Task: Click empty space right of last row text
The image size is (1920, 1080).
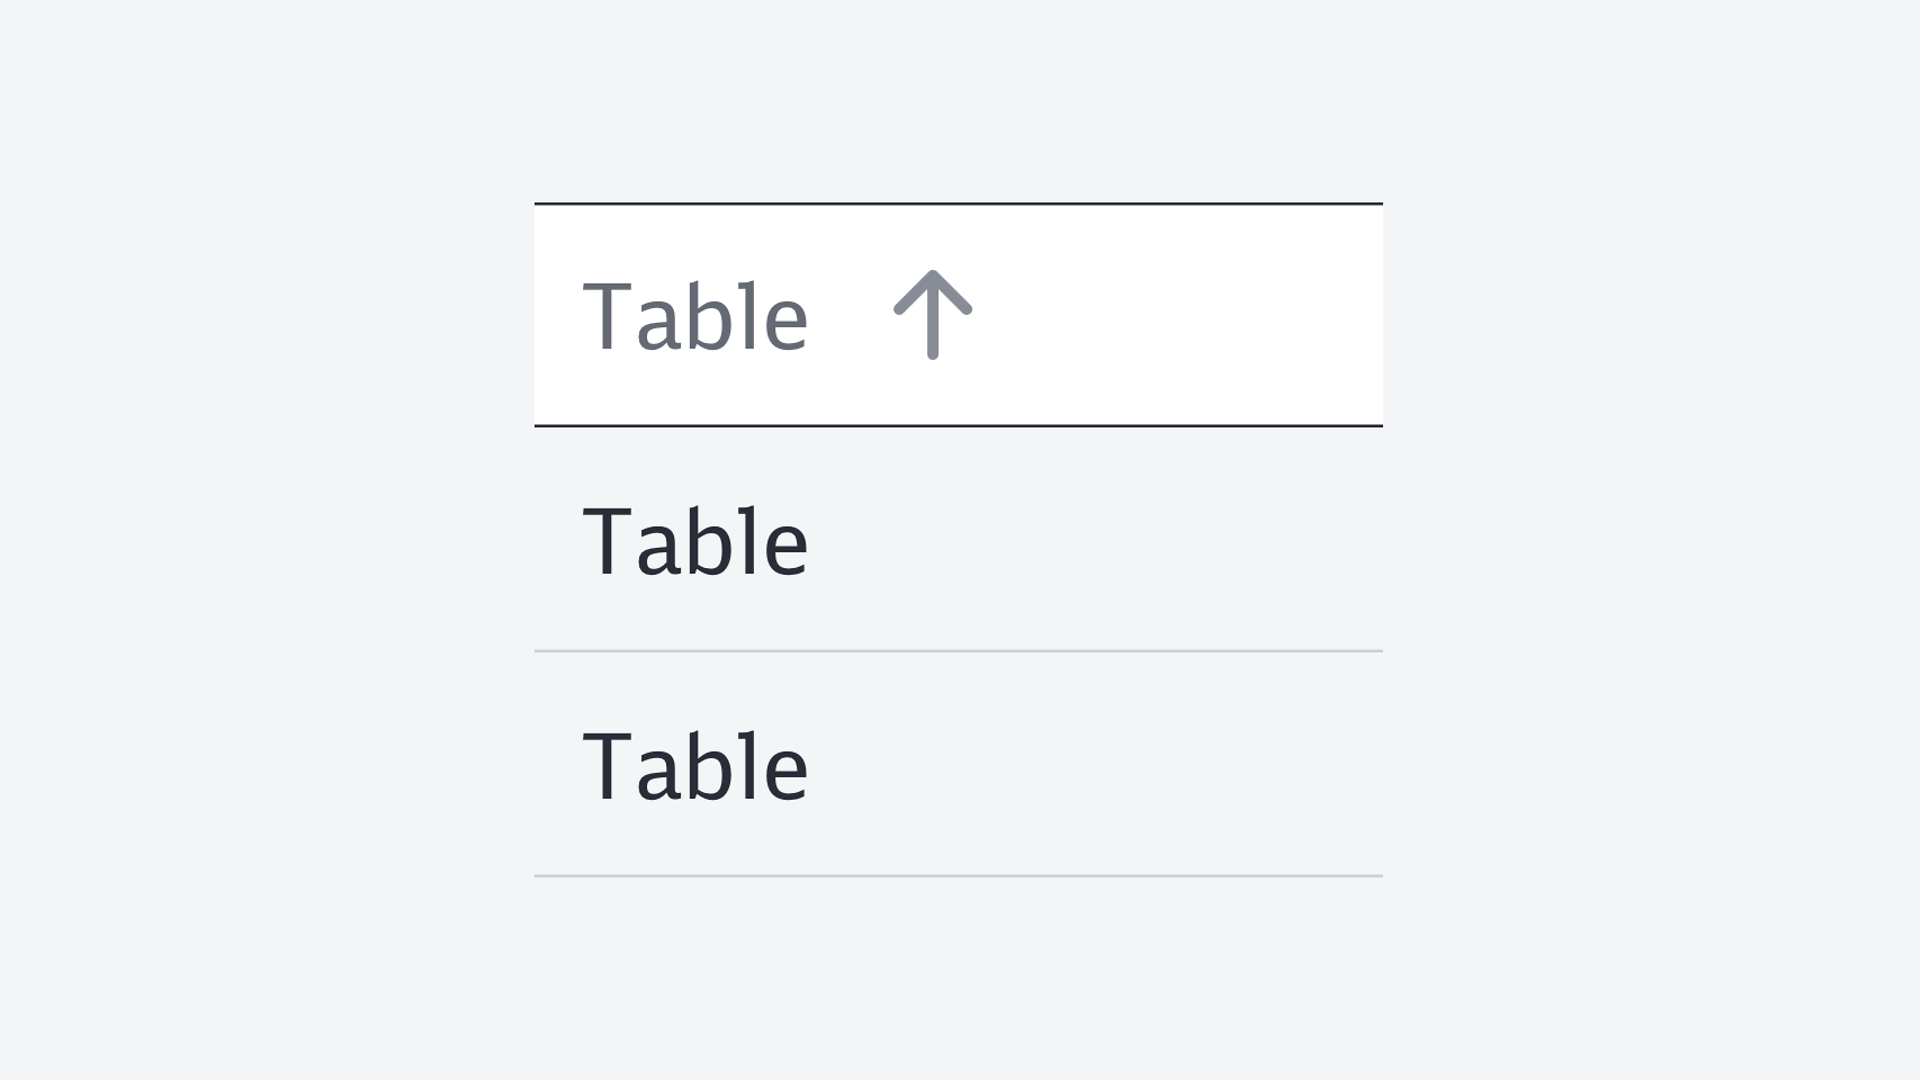Action: pos(1100,765)
